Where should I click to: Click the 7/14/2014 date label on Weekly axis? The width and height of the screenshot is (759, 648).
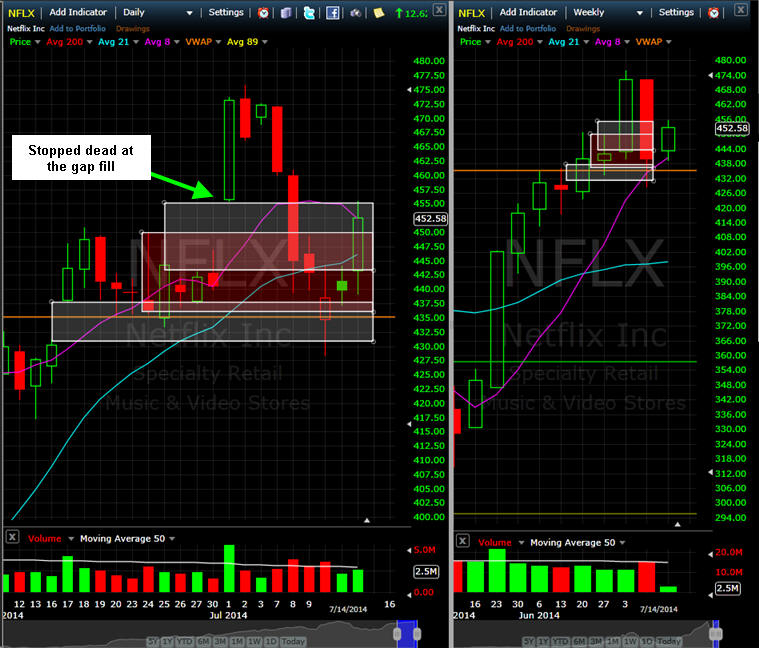tap(658, 609)
